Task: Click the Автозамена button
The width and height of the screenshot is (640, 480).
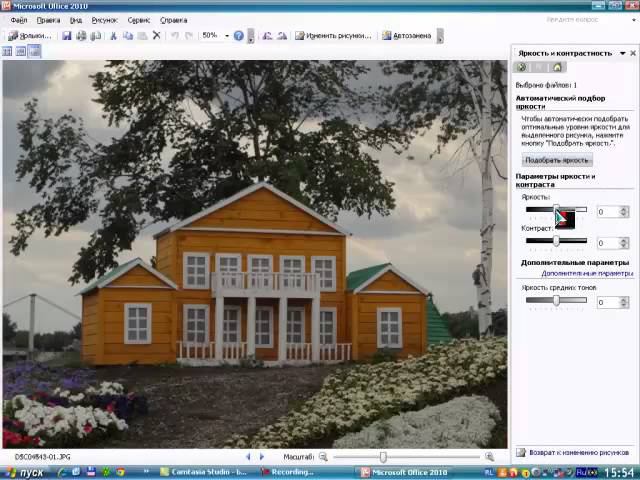Action: tap(407, 36)
